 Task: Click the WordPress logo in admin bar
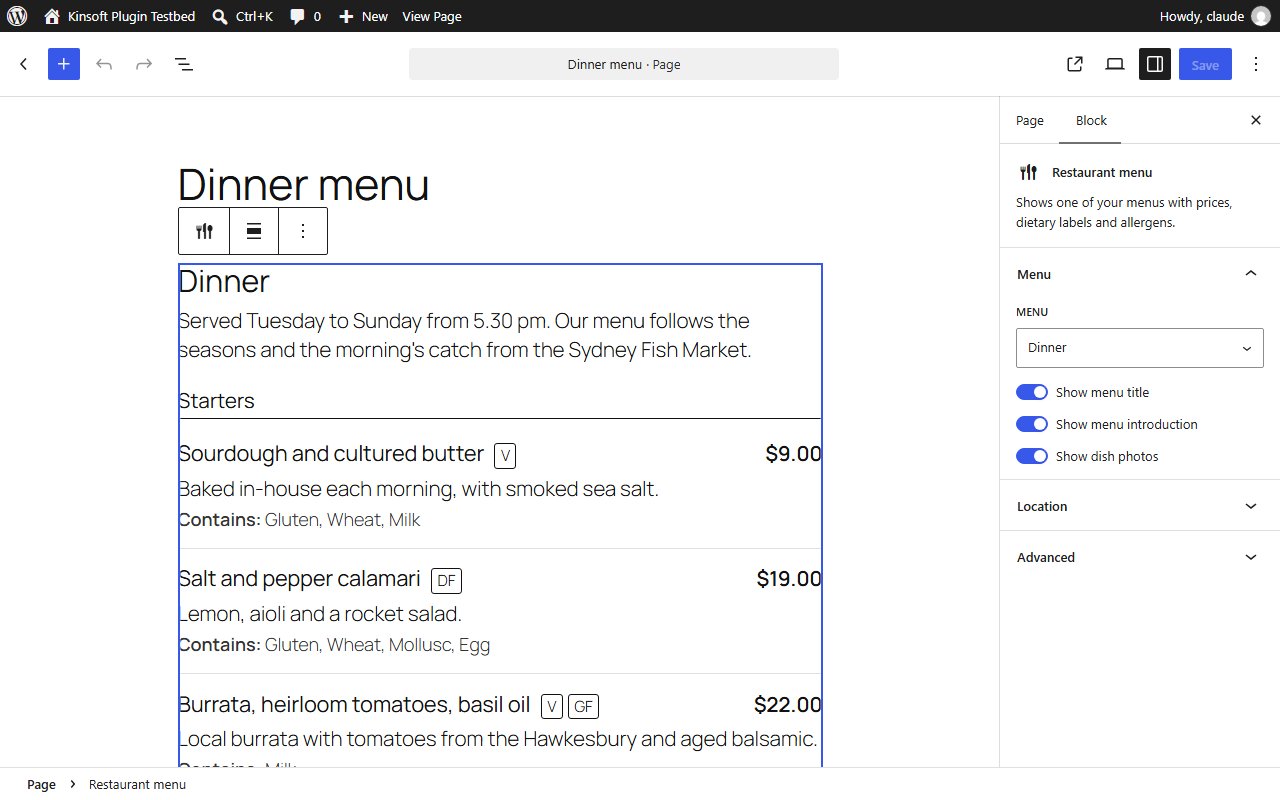tap(16, 16)
